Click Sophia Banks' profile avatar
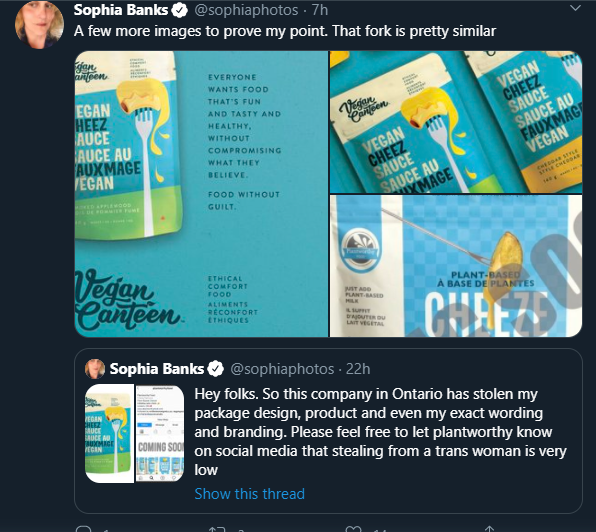The height and width of the screenshot is (532, 596). point(39,24)
